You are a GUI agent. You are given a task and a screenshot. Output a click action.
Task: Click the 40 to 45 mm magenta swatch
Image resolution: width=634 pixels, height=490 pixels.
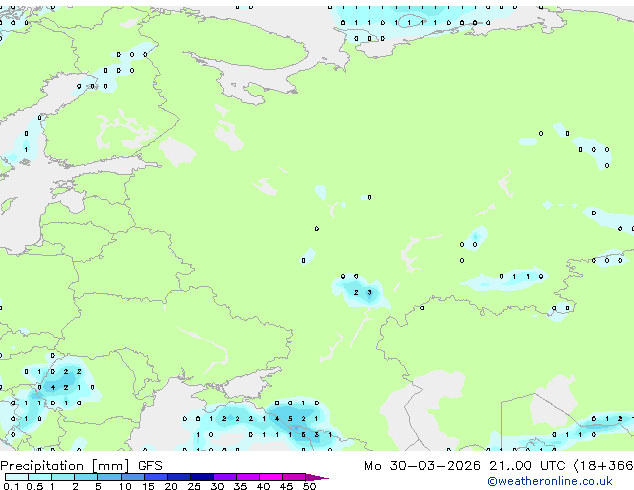[x=271, y=477]
